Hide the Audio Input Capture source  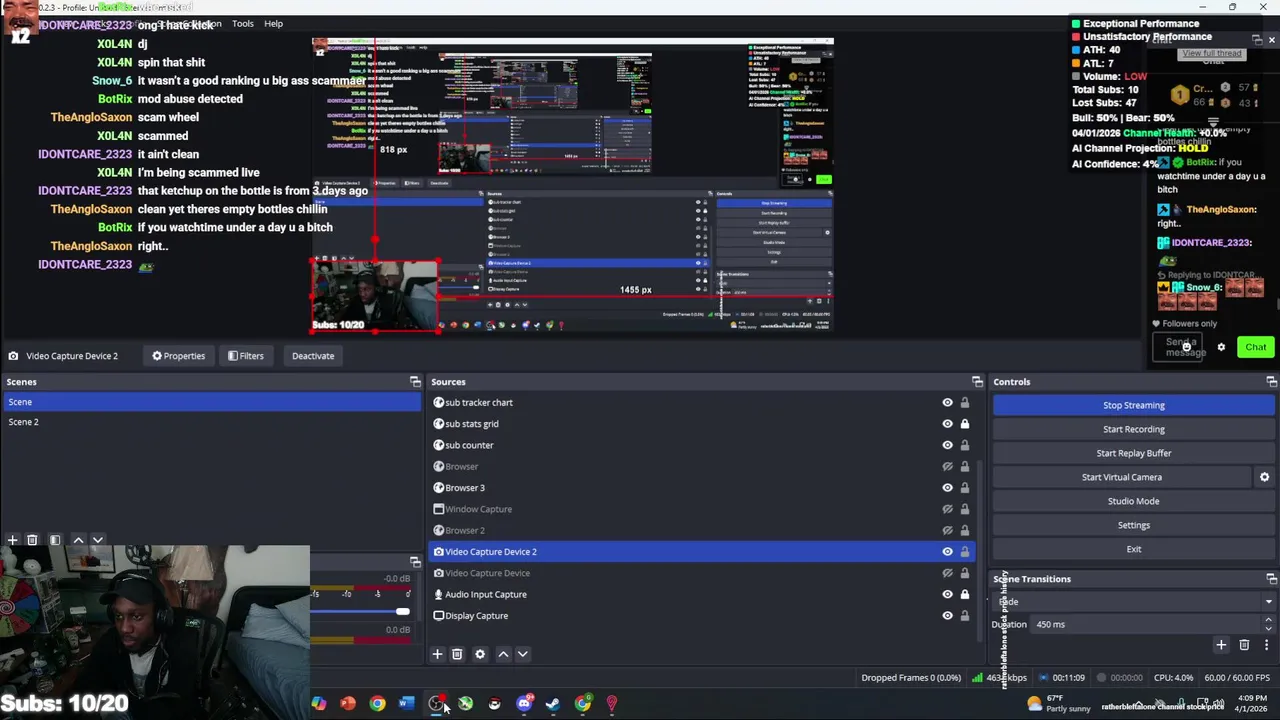click(x=947, y=594)
